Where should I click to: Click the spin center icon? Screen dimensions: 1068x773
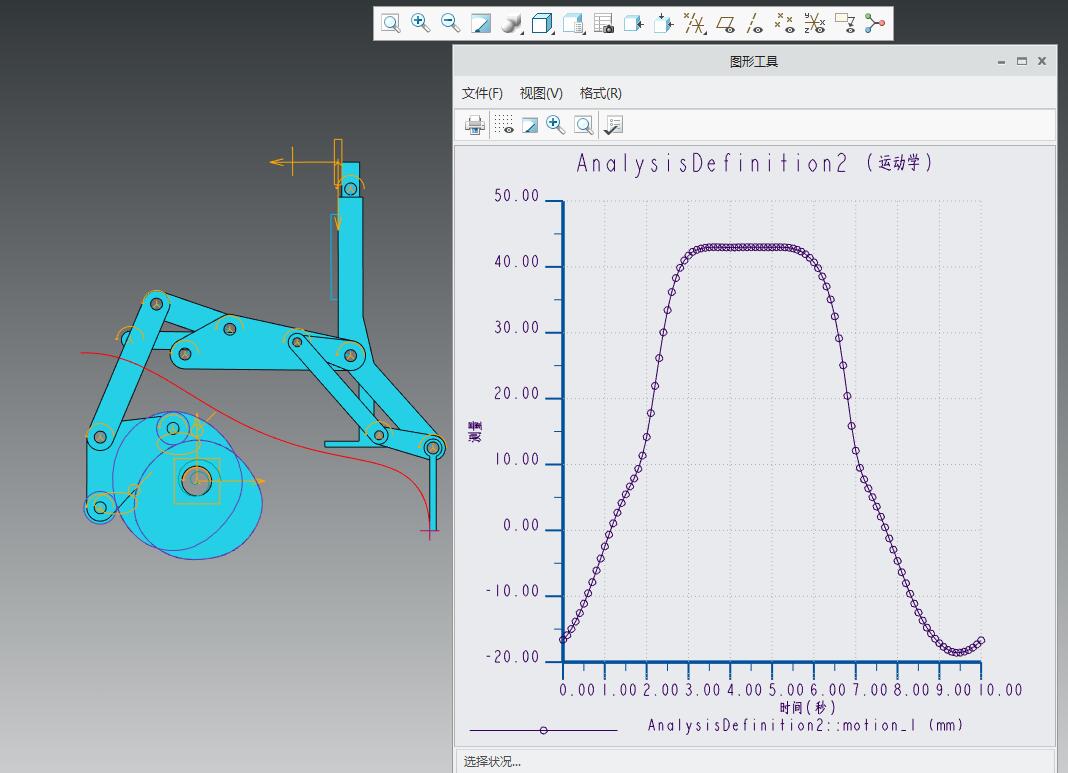pyautogui.click(x=875, y=23)
